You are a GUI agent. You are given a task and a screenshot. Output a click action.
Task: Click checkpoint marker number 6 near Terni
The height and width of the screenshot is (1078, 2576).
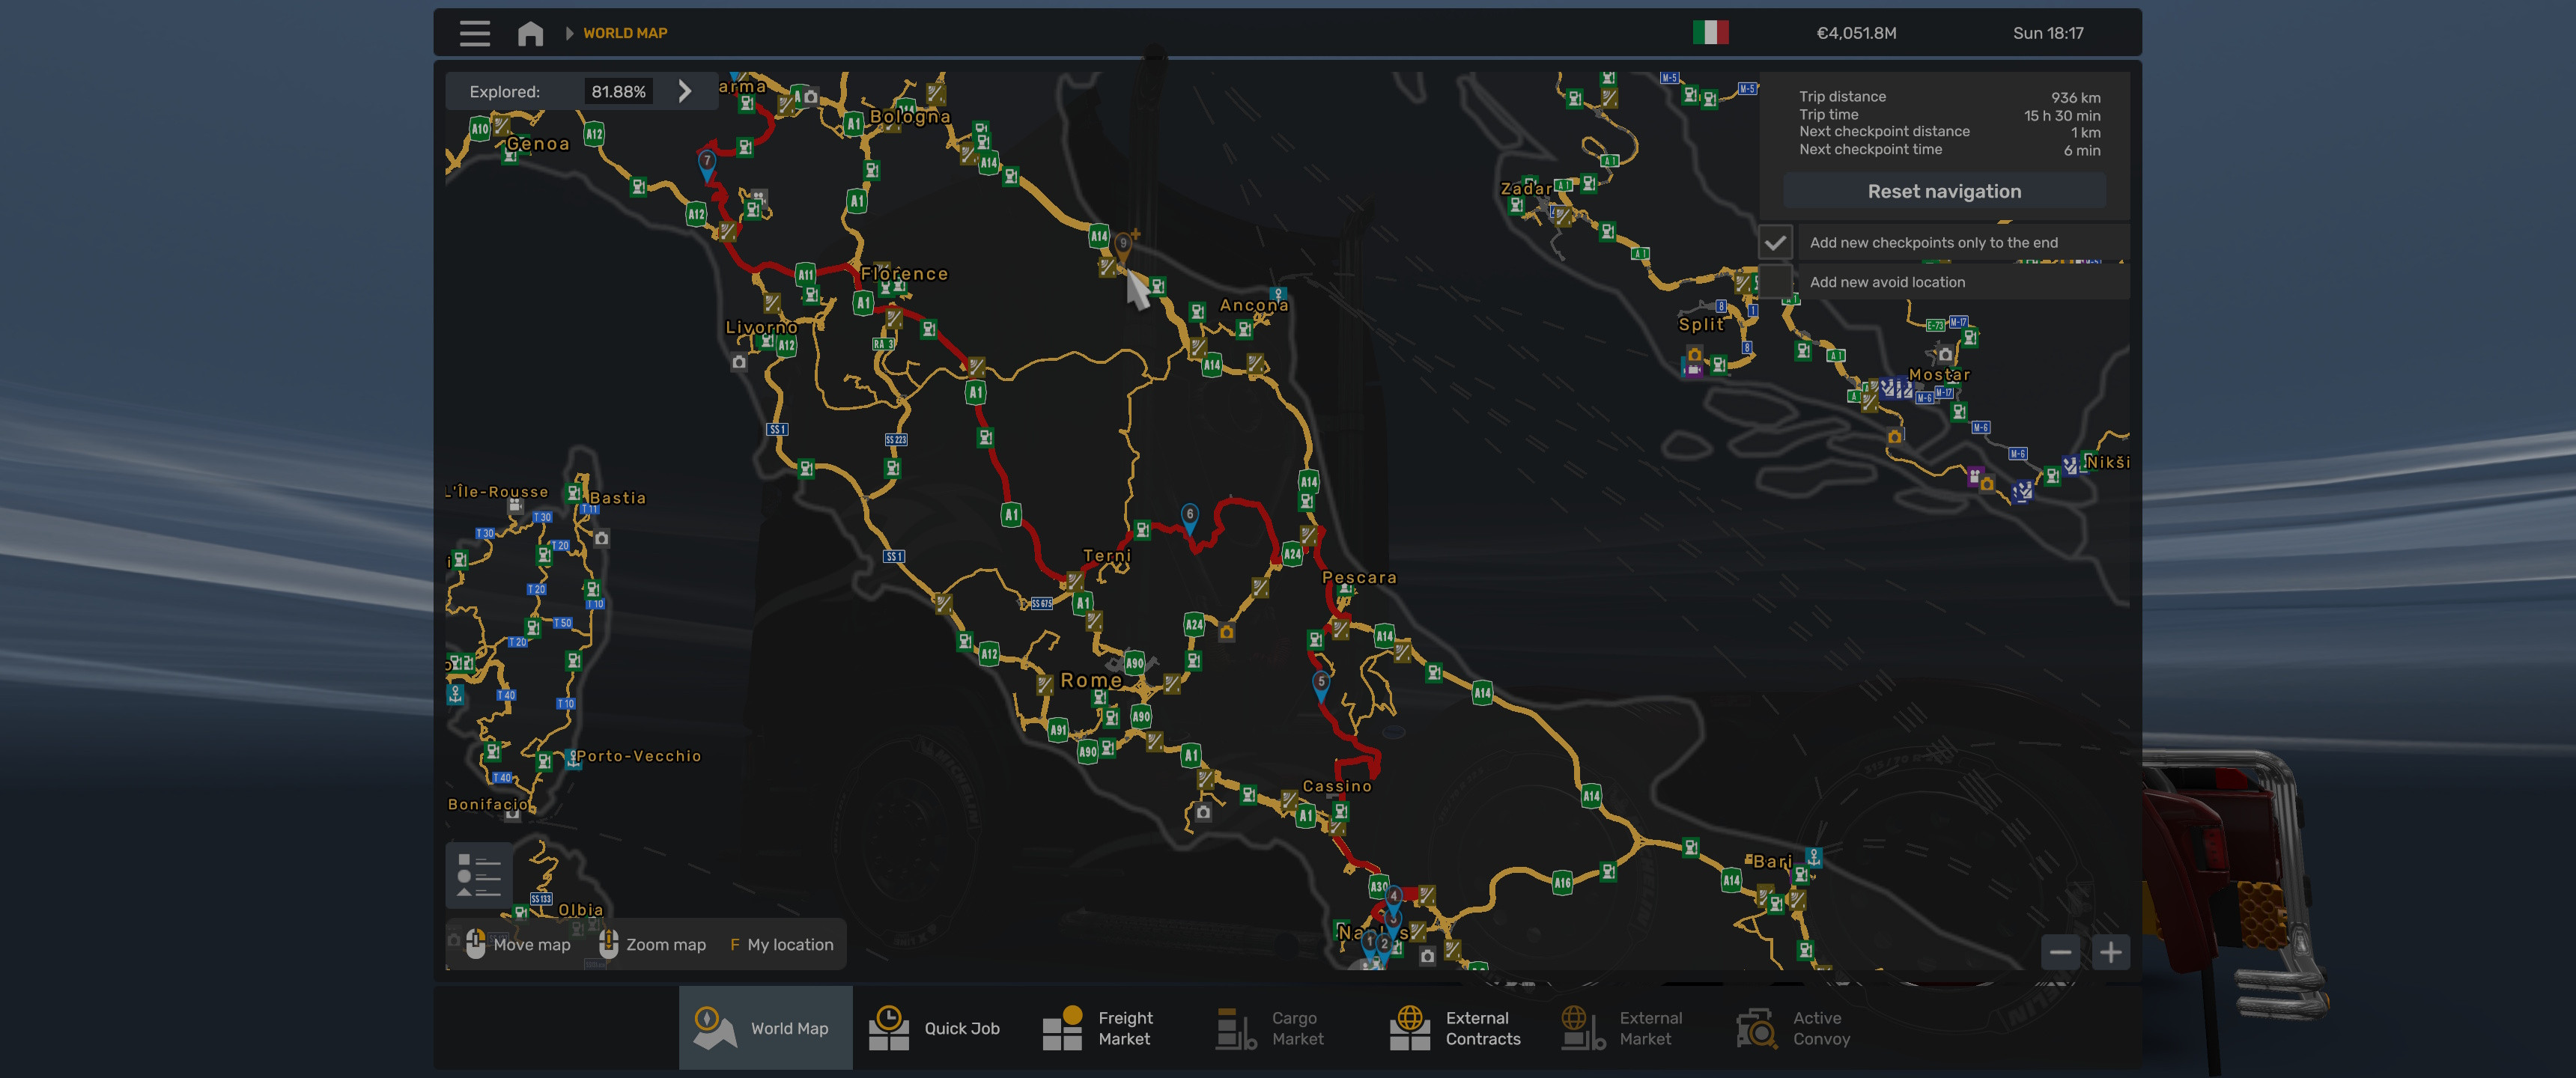coord(1190,513)
